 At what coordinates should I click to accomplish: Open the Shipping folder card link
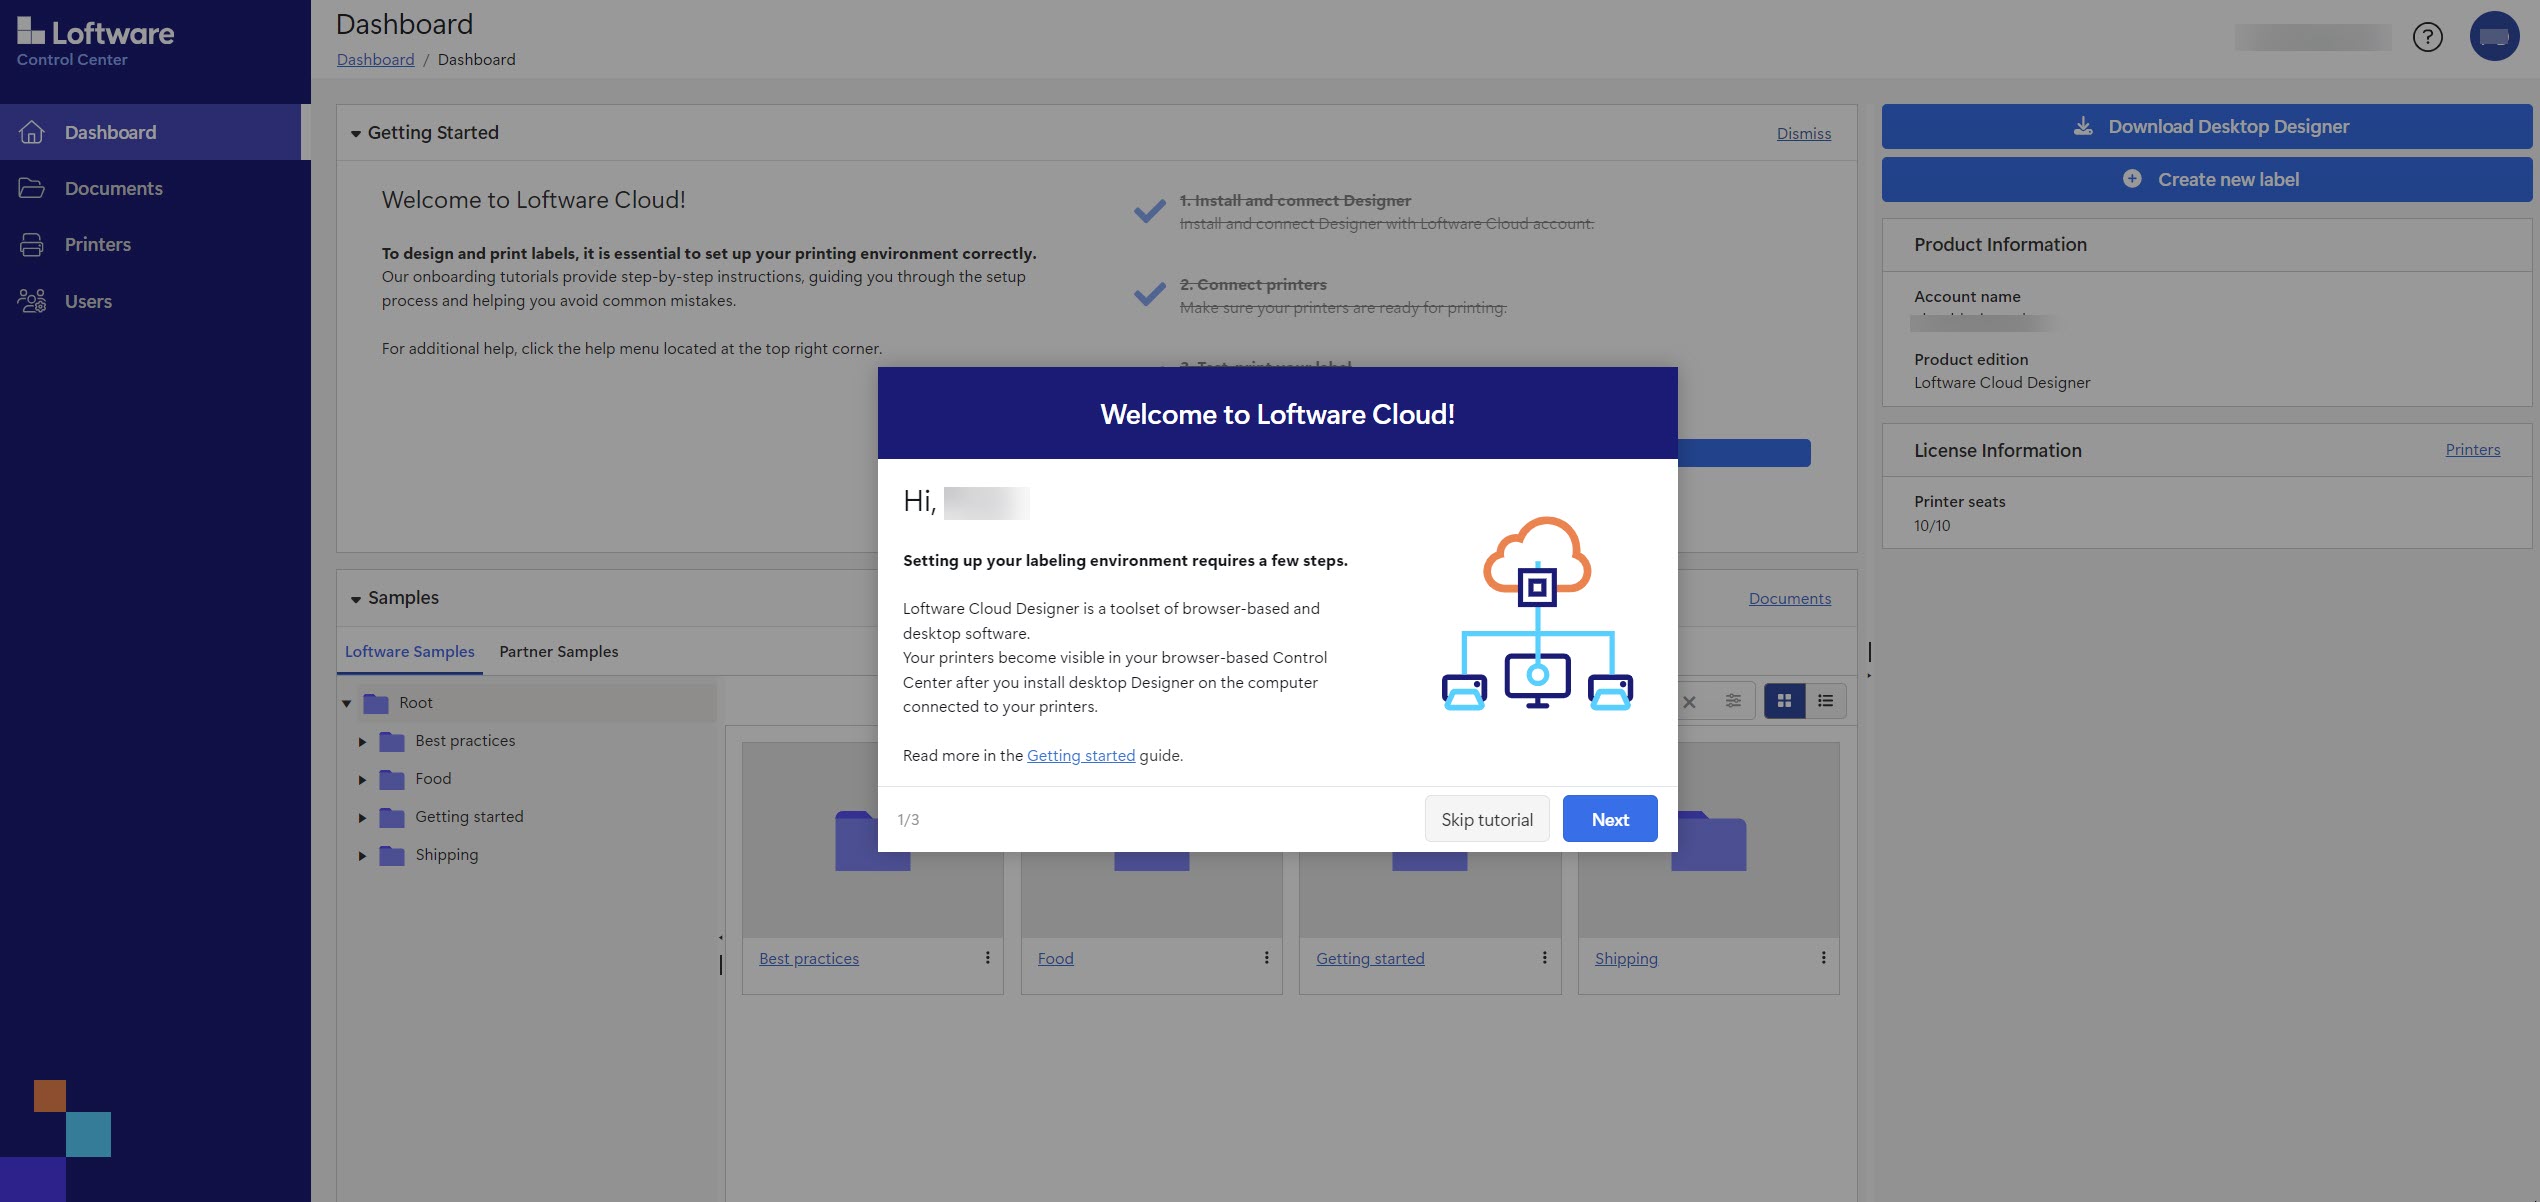(1626, 958)
